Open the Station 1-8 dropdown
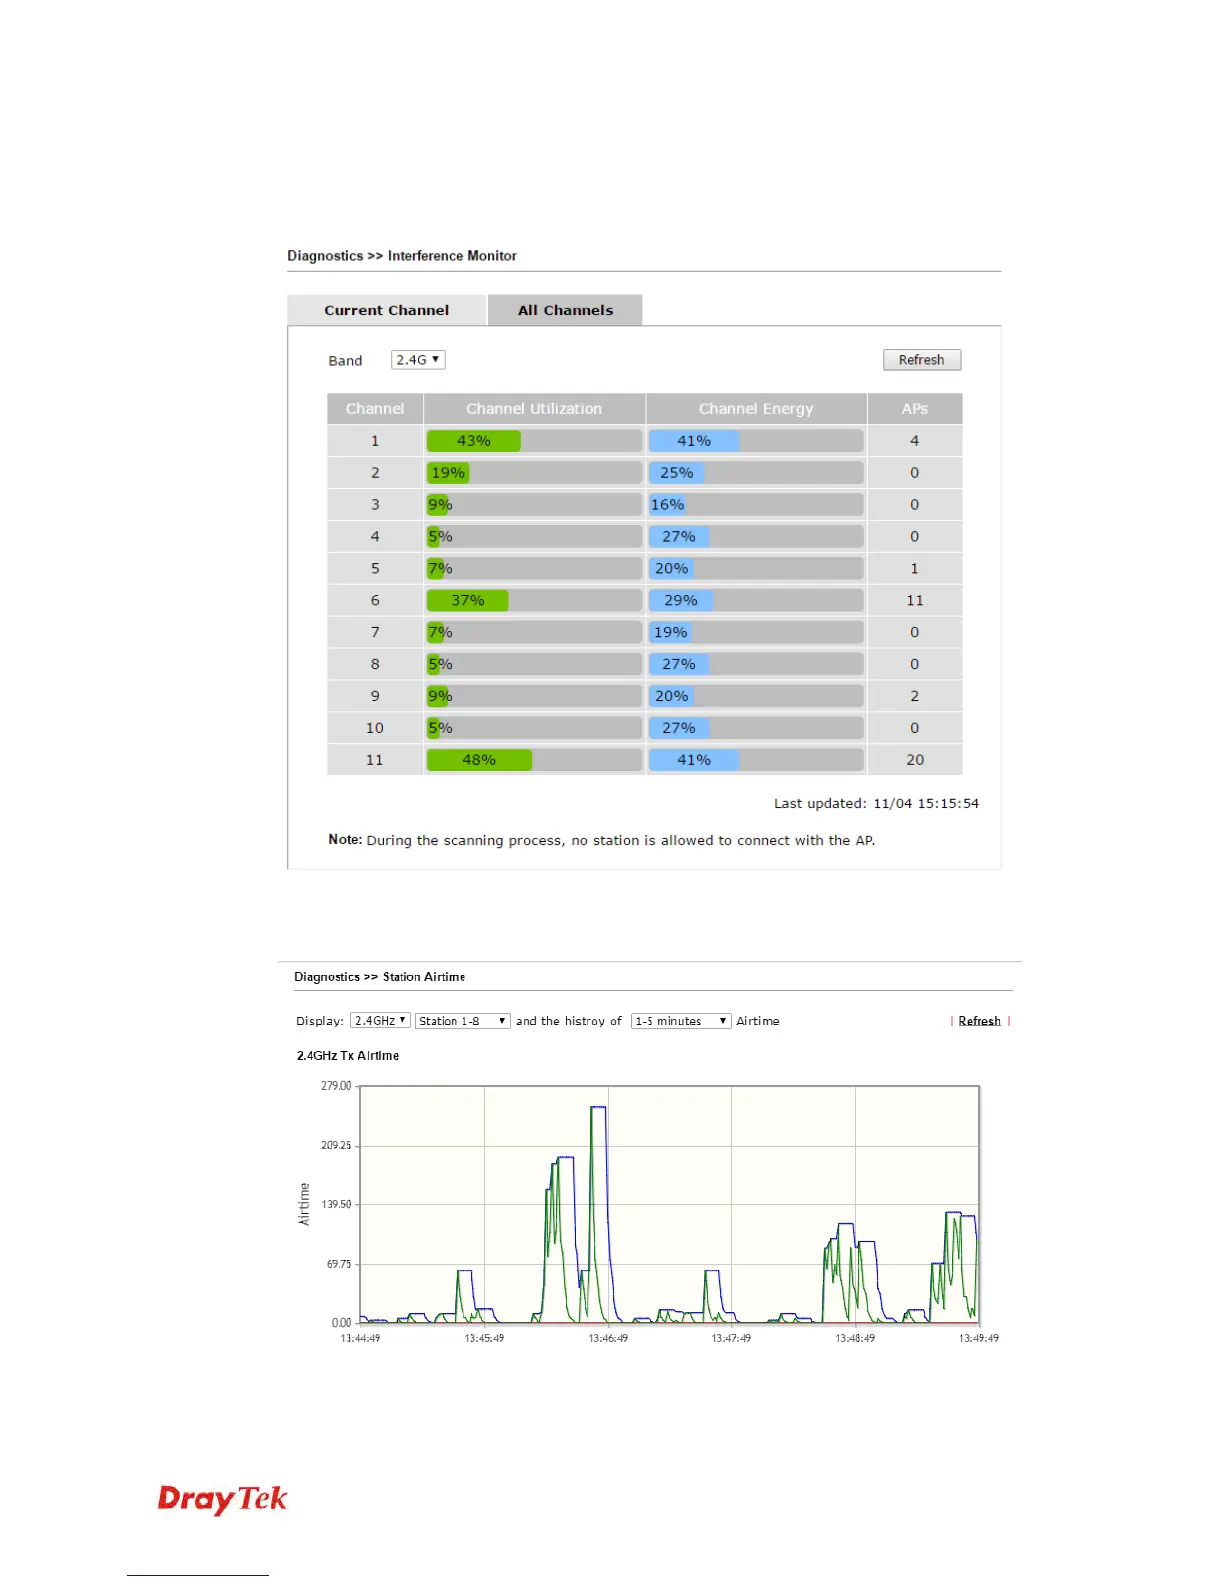Image resolution: width=1224 pixels, height=1584 pixels. 463,1021
